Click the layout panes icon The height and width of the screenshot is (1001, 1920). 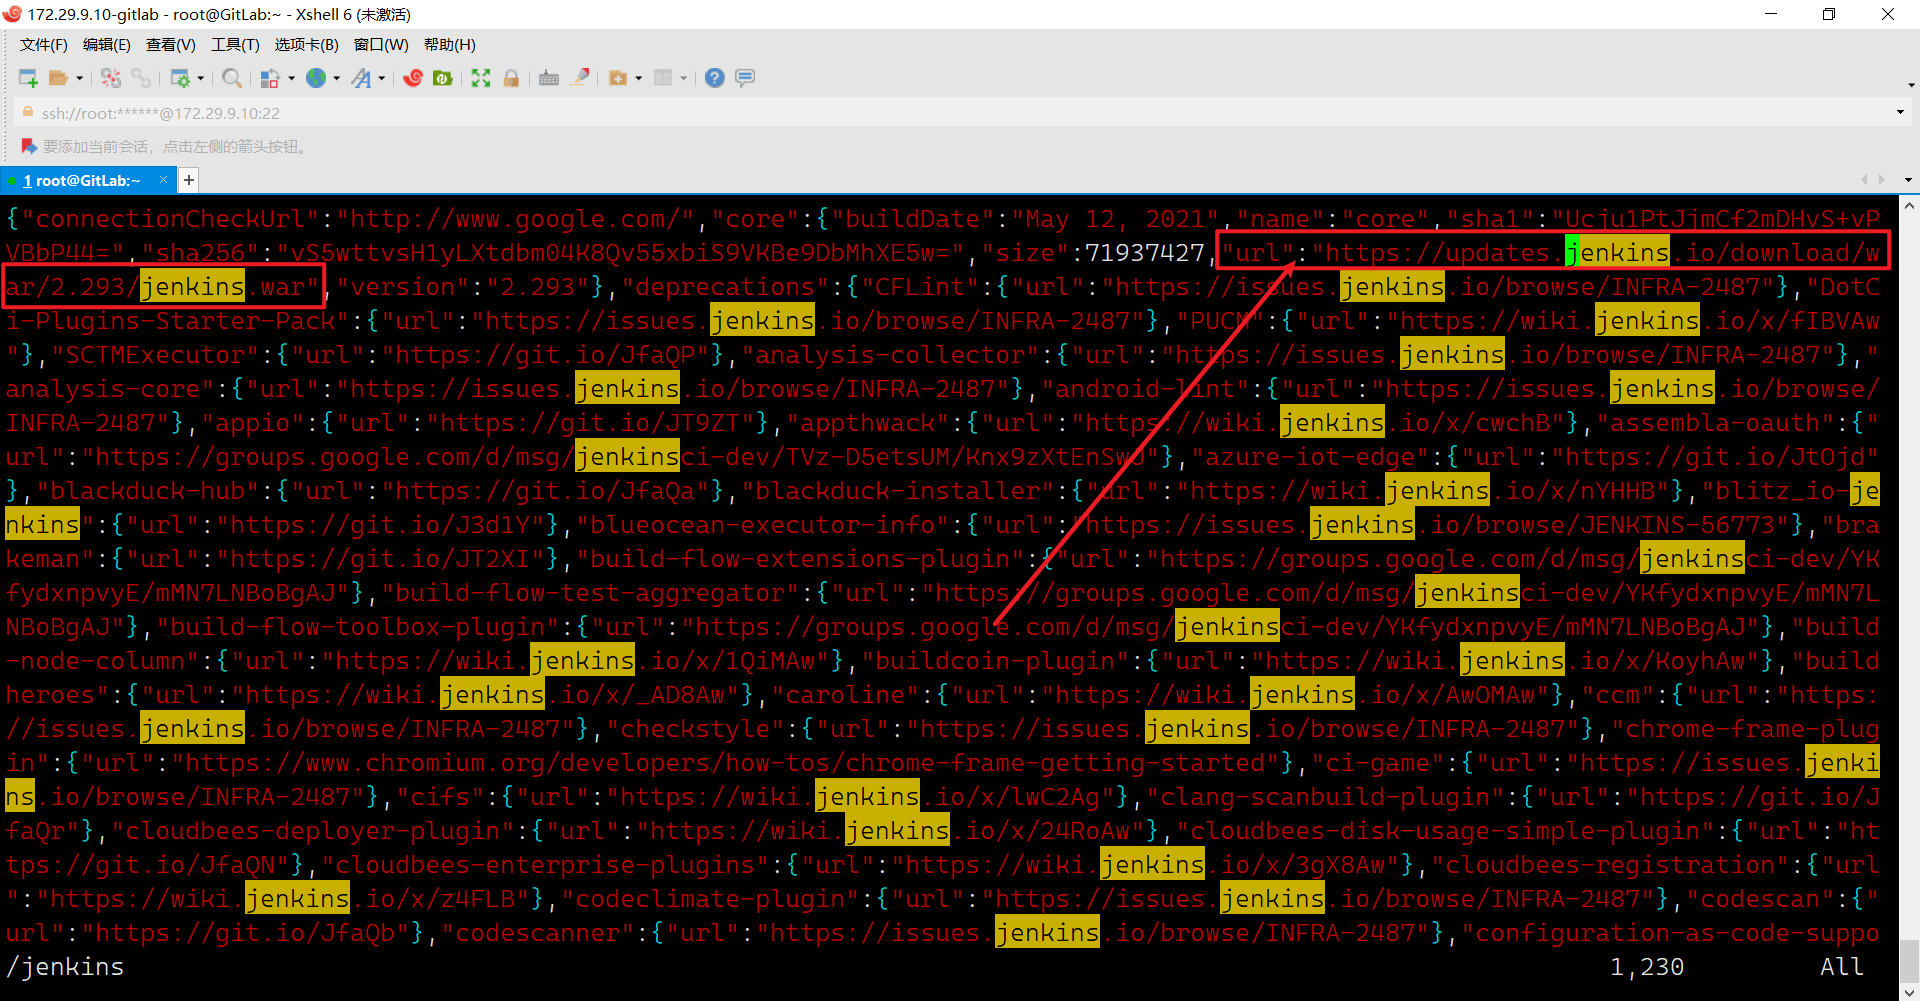pos(663,78)
